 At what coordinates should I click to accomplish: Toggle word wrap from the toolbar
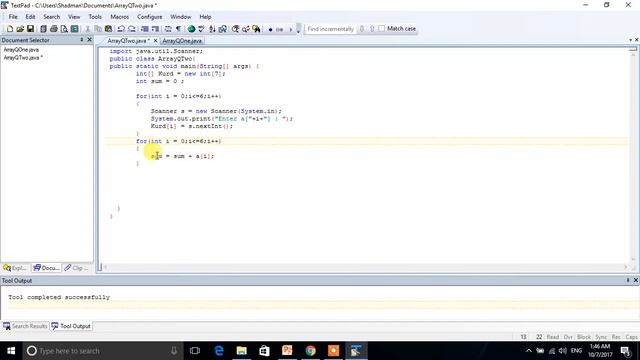pyautogui.click(x=168, y=29)
